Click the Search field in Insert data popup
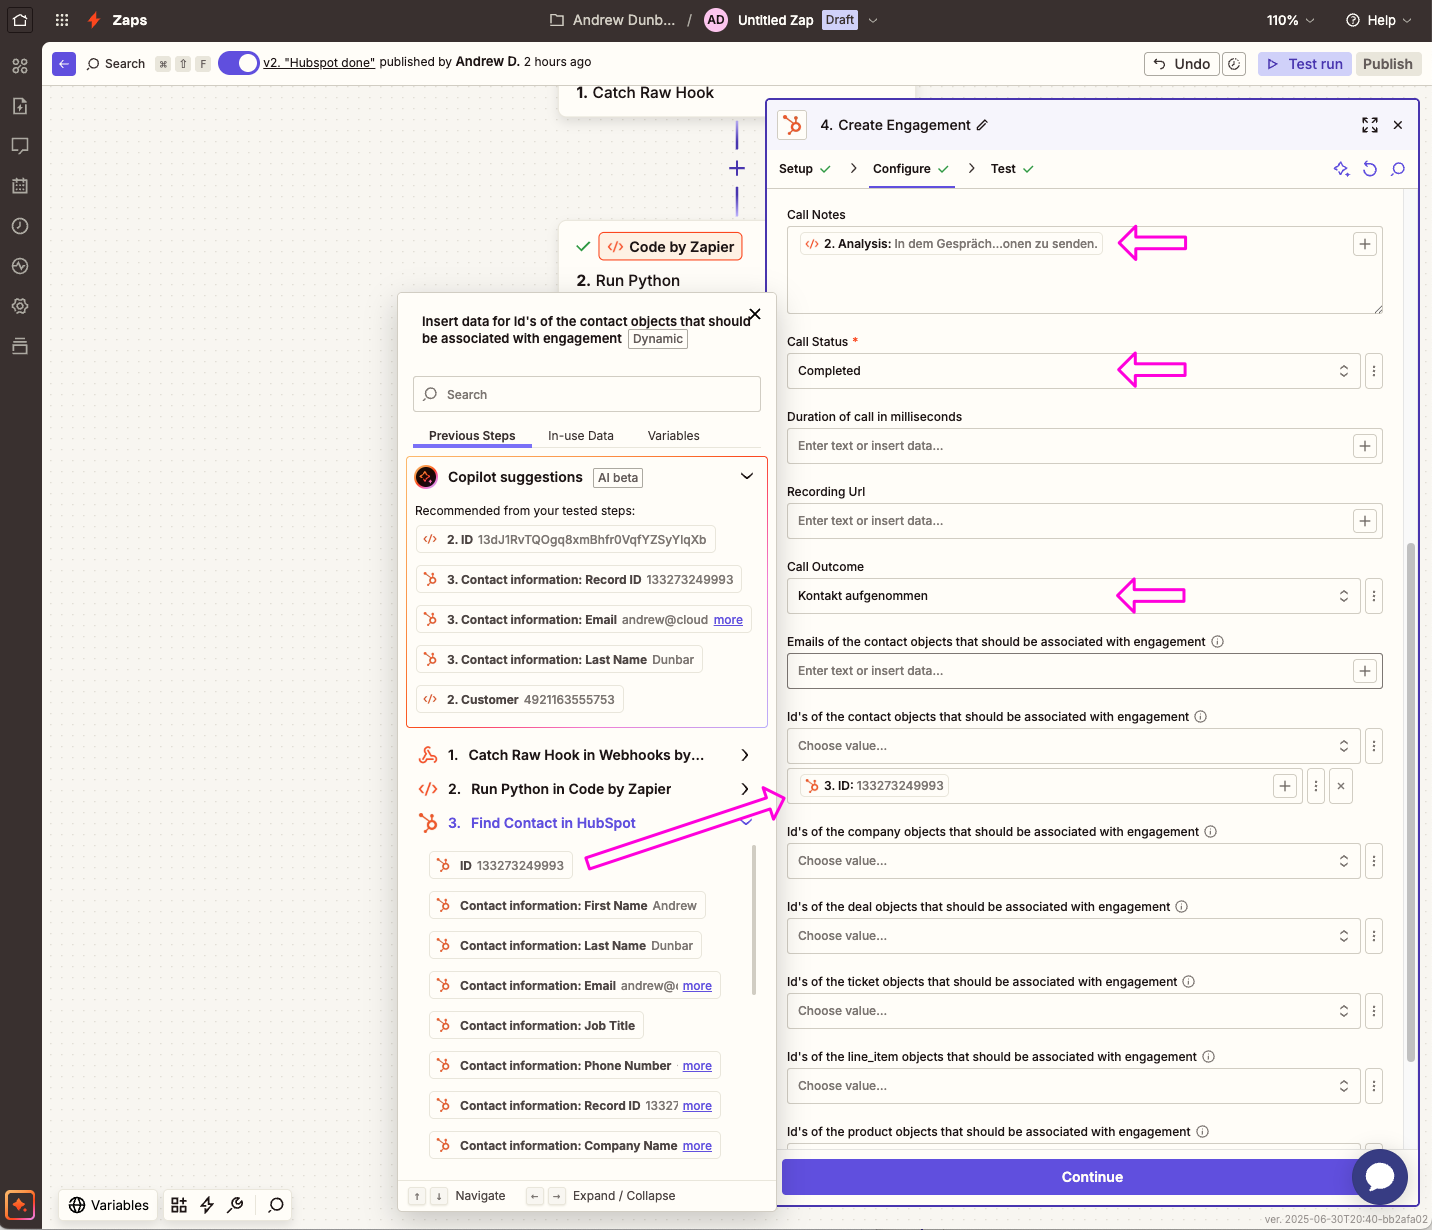 pyautogui.click(x=587, y=394)
